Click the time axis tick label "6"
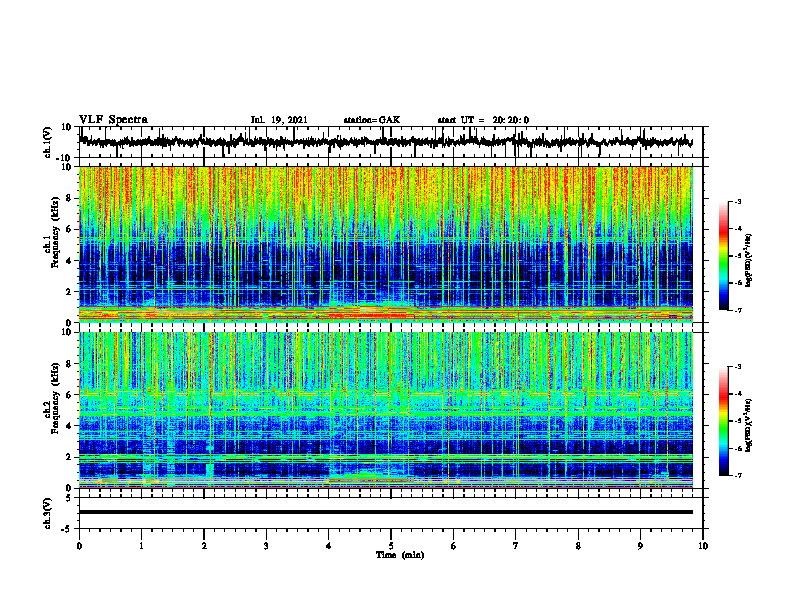 tap(454, 546)
